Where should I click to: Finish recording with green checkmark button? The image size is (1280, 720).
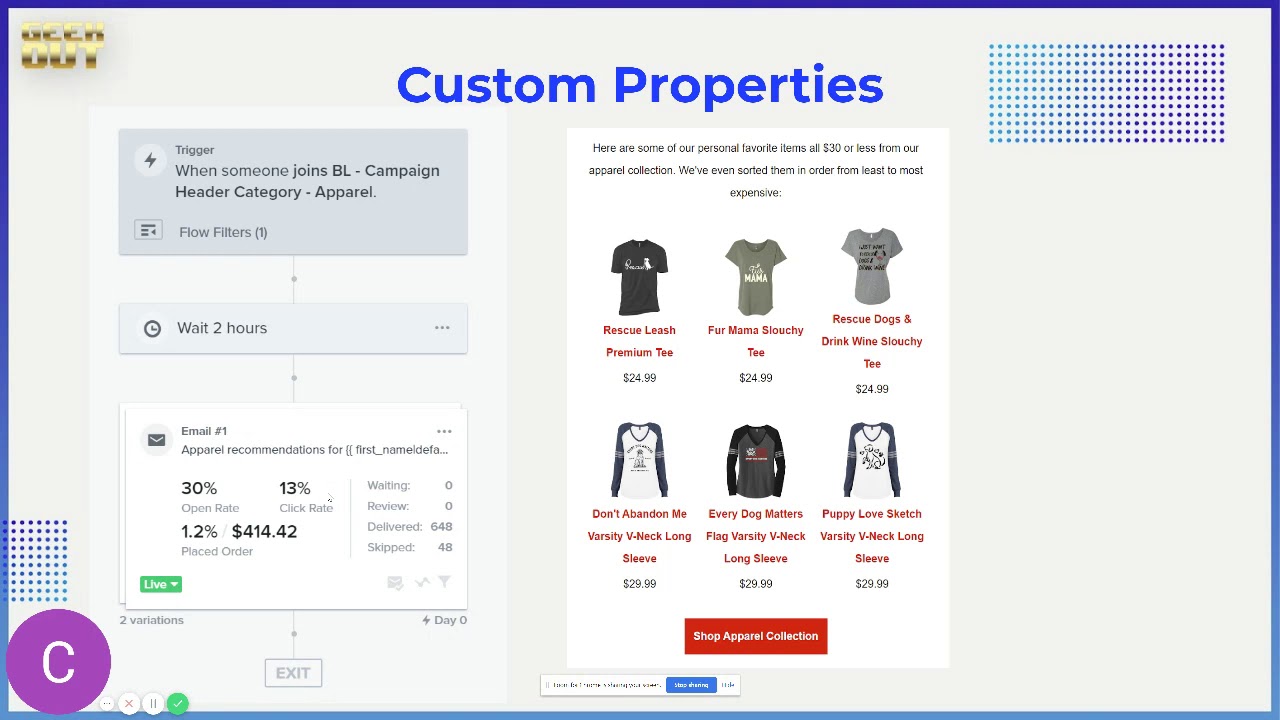pyautogui.click(x=177, y=704)
